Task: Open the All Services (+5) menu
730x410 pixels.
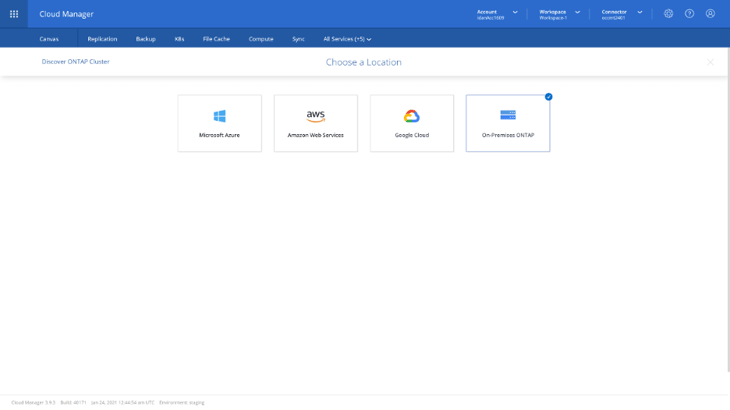Action: (347, 39)
